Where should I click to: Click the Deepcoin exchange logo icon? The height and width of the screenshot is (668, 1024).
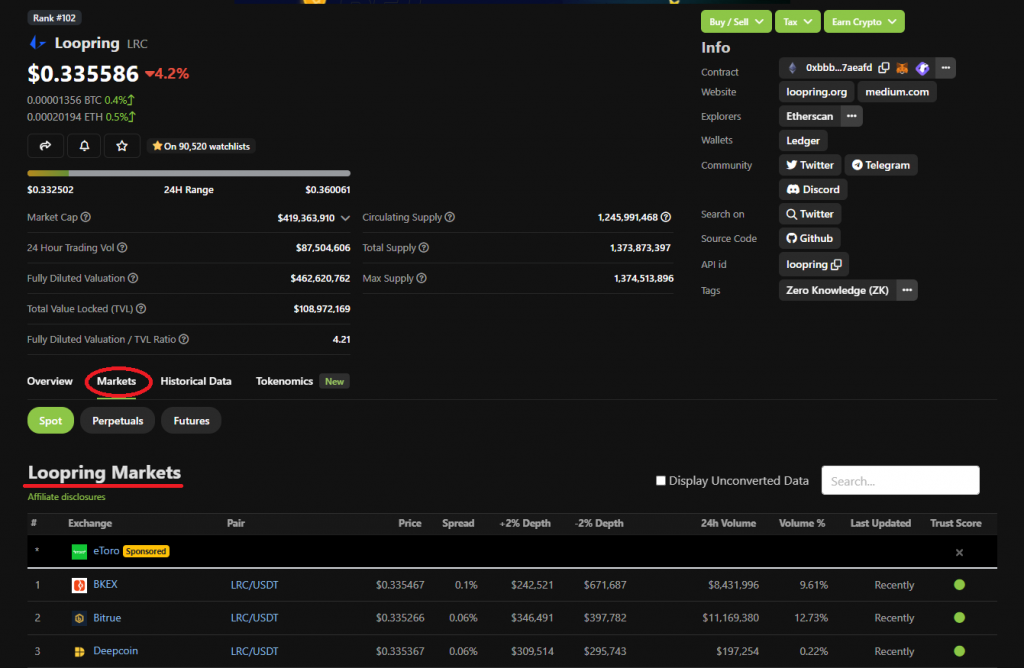click(79, 651)
